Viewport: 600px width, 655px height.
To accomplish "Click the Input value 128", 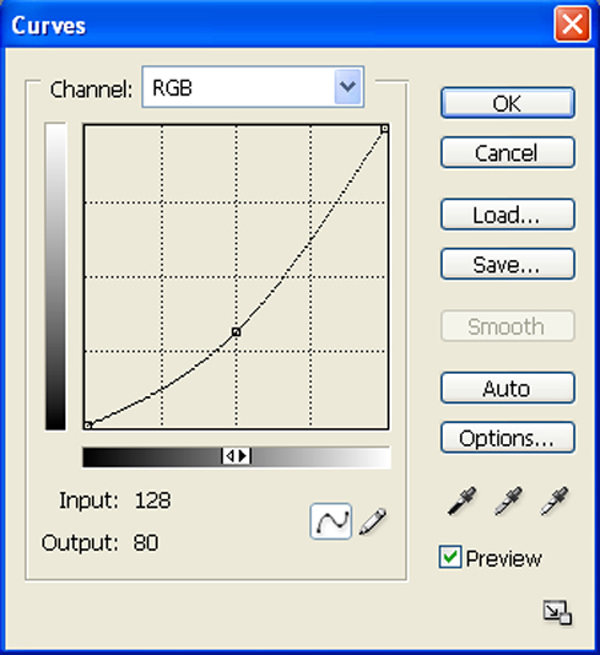I will pos(153,500).
